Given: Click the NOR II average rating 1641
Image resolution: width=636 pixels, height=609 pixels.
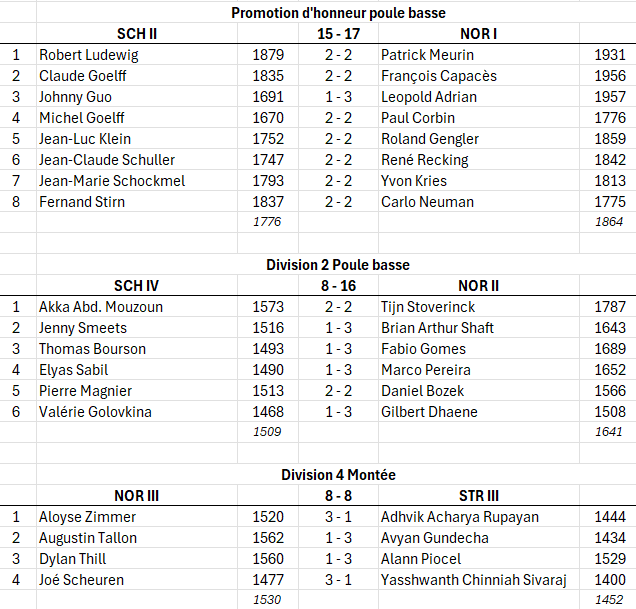Looking at the screenshot, I should (x=607, y=432).
